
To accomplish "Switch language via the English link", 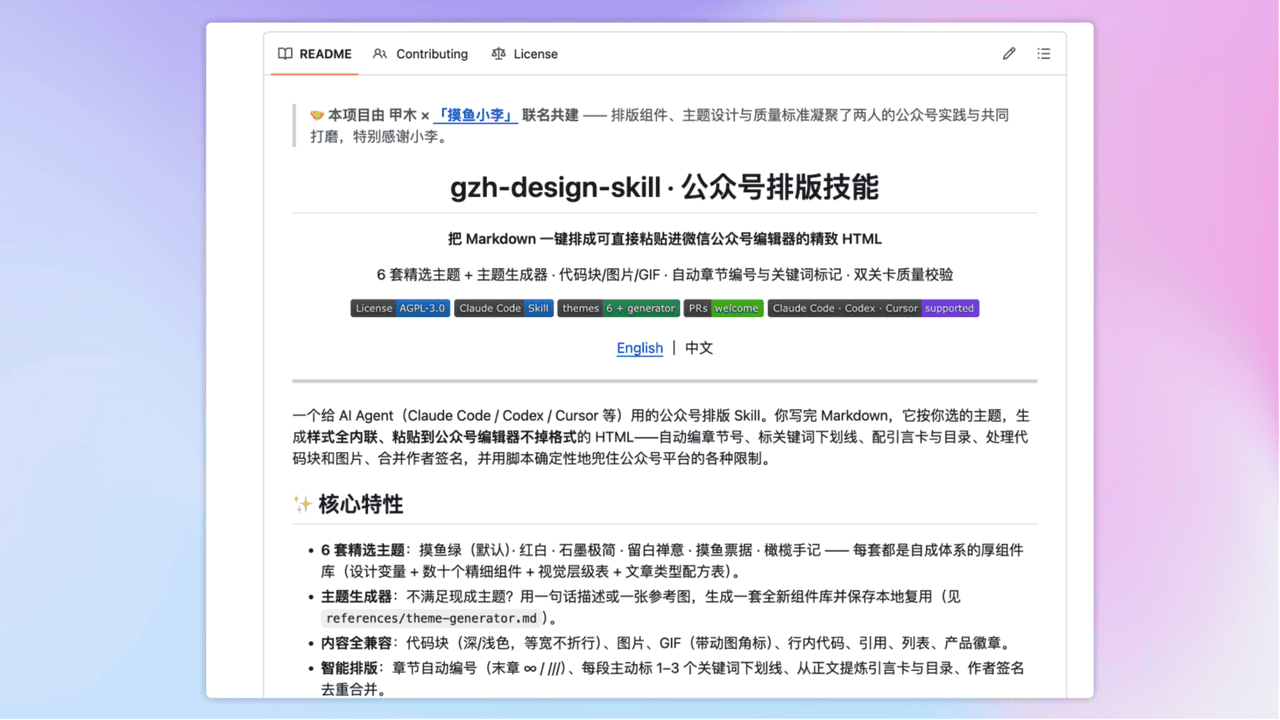I will 640,348.
